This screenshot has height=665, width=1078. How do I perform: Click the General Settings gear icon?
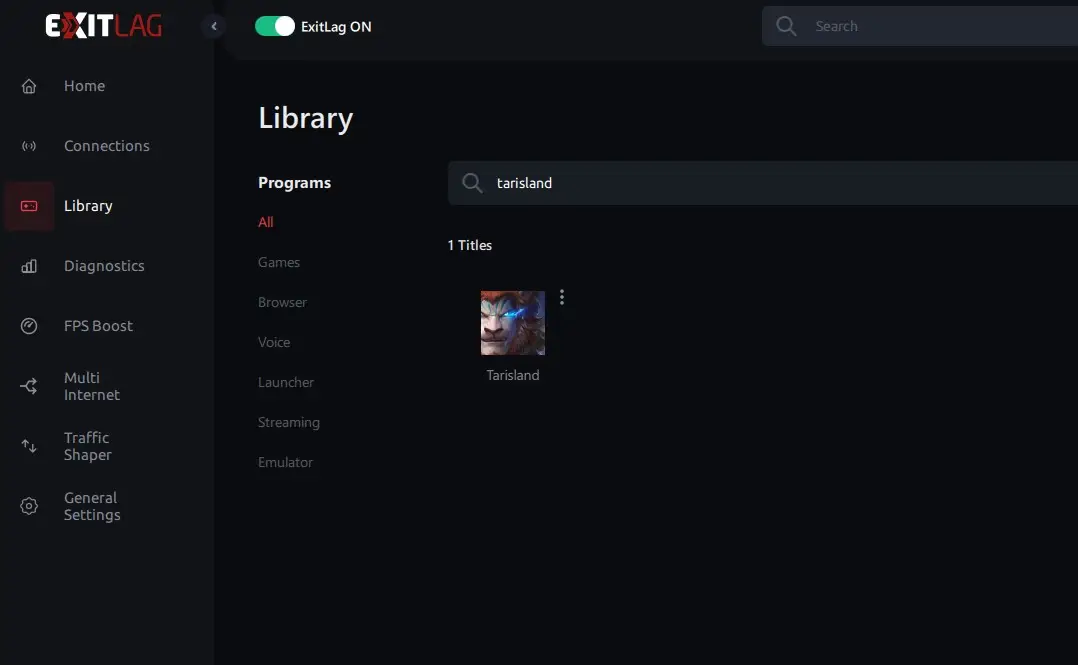click(29, 506)
